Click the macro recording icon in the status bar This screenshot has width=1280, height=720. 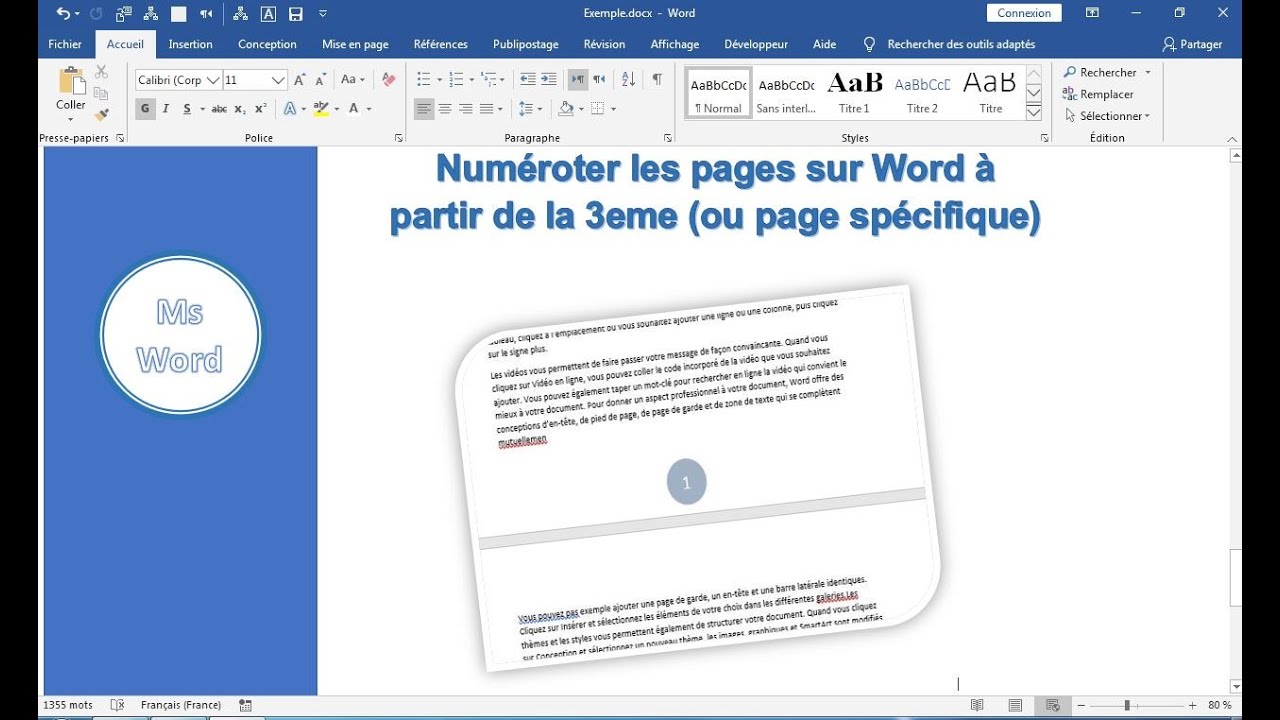[x=246, y=706]
